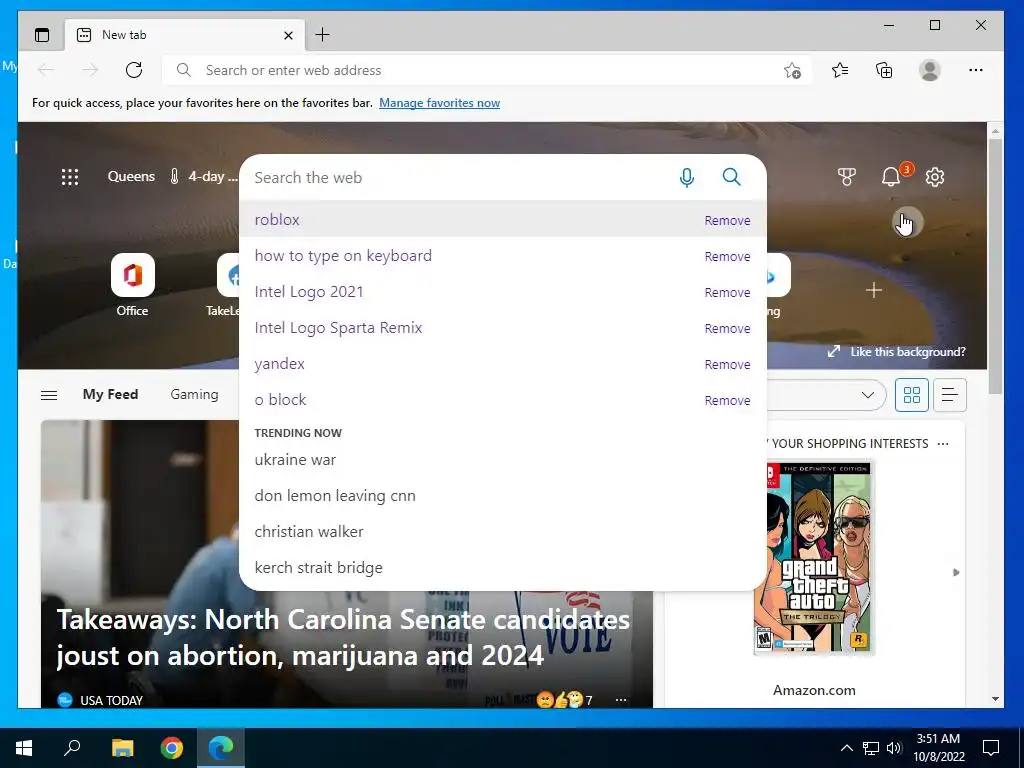Open Microsoft Rewards trophy icon
This screenshot has width=1024, height=768.
point(846,177)
